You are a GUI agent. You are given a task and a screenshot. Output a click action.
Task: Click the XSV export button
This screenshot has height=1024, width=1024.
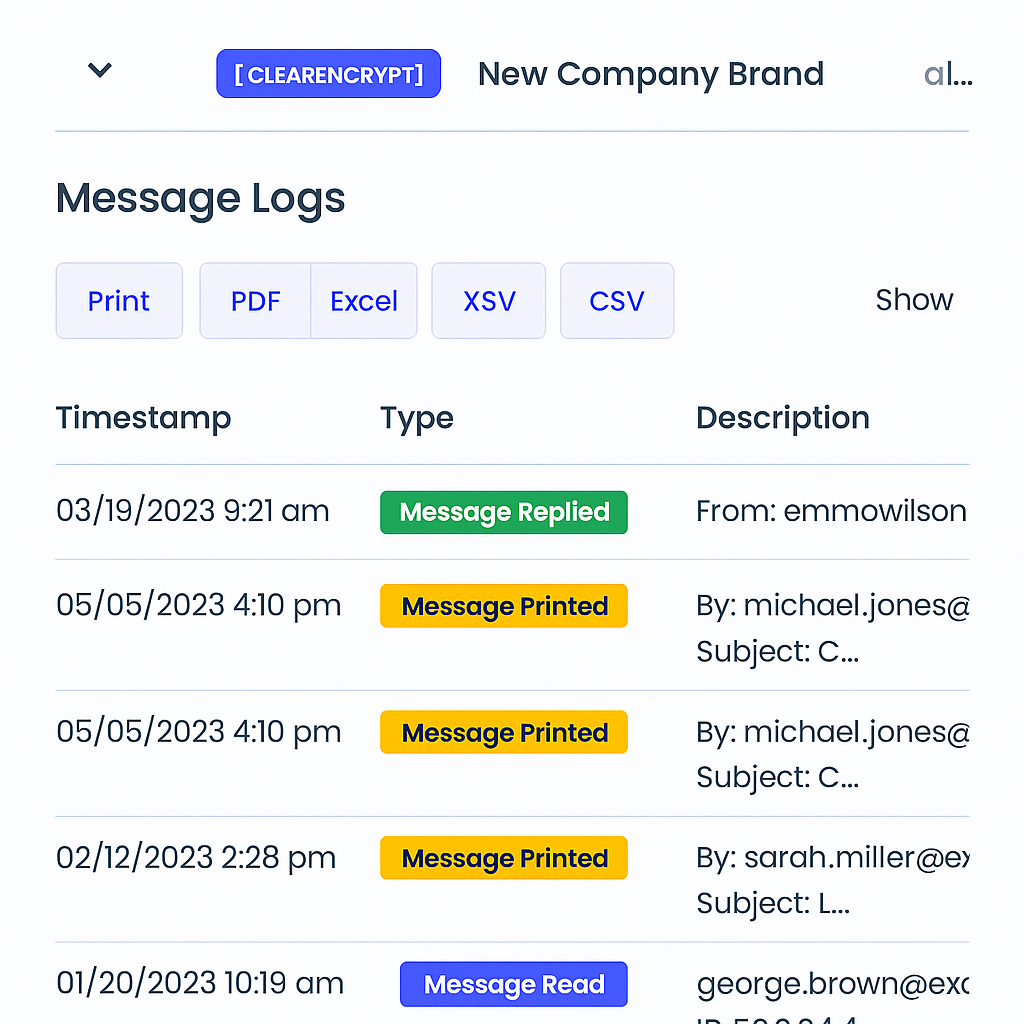click(488, 300)
